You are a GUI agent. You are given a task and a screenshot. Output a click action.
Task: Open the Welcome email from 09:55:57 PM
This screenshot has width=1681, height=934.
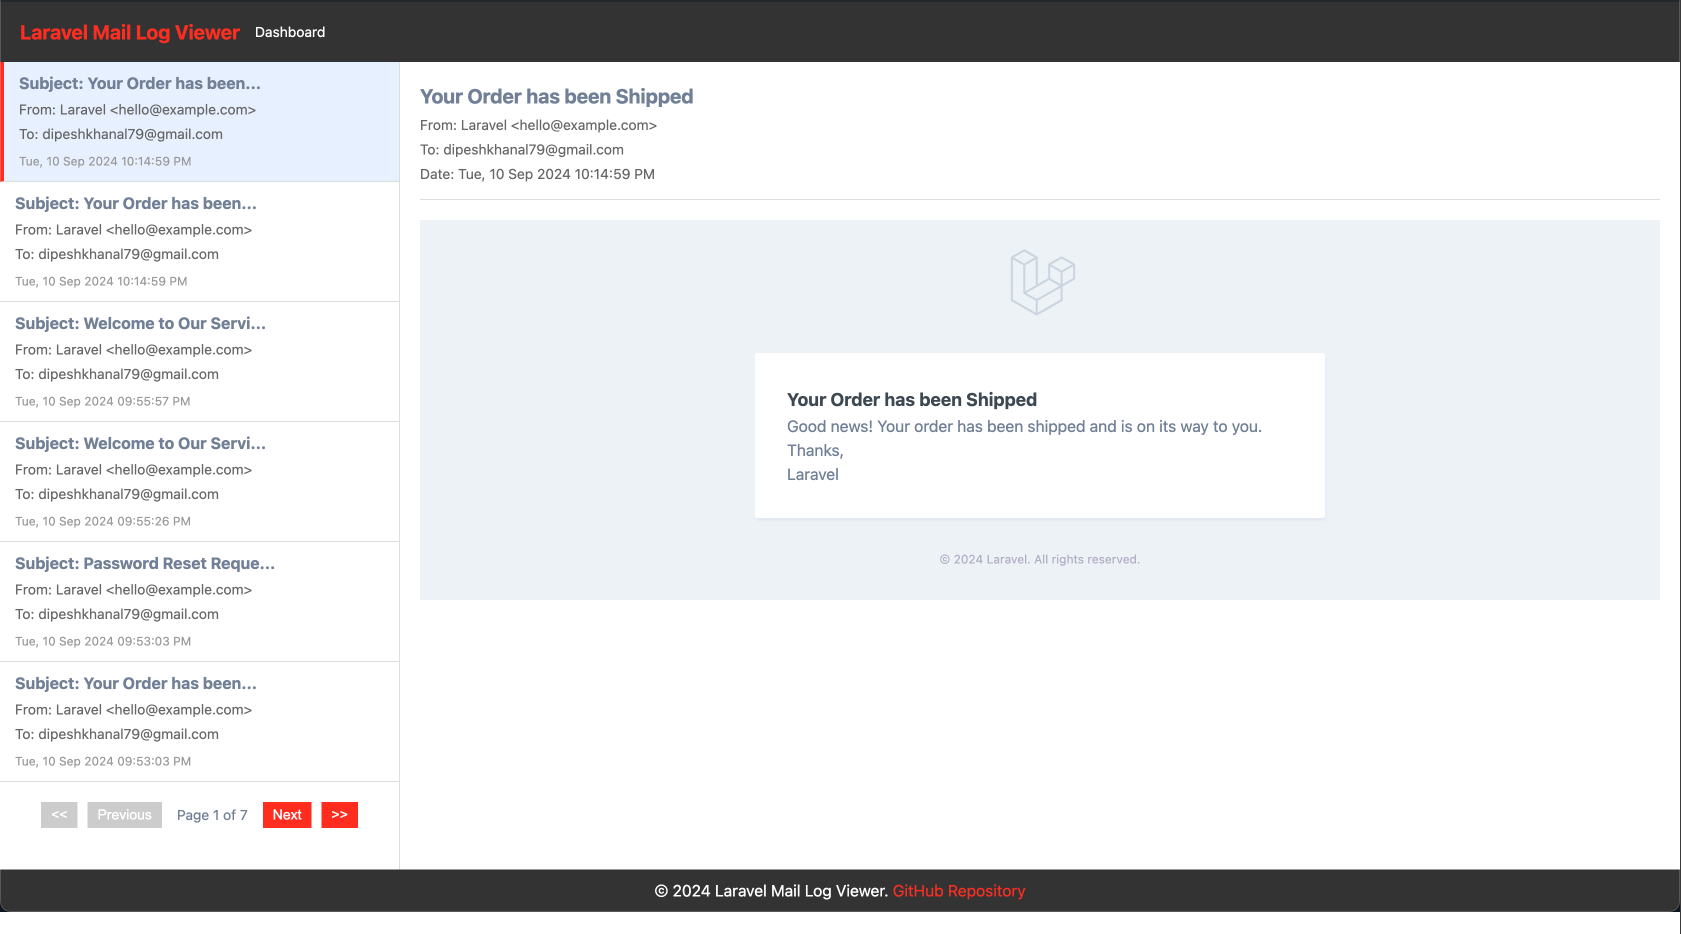click(x=200, y=362)
